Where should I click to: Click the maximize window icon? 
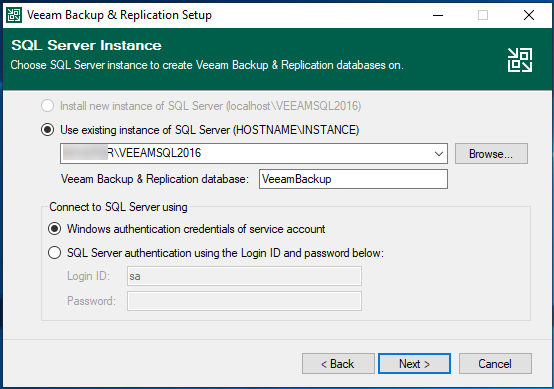pos(483,15)
